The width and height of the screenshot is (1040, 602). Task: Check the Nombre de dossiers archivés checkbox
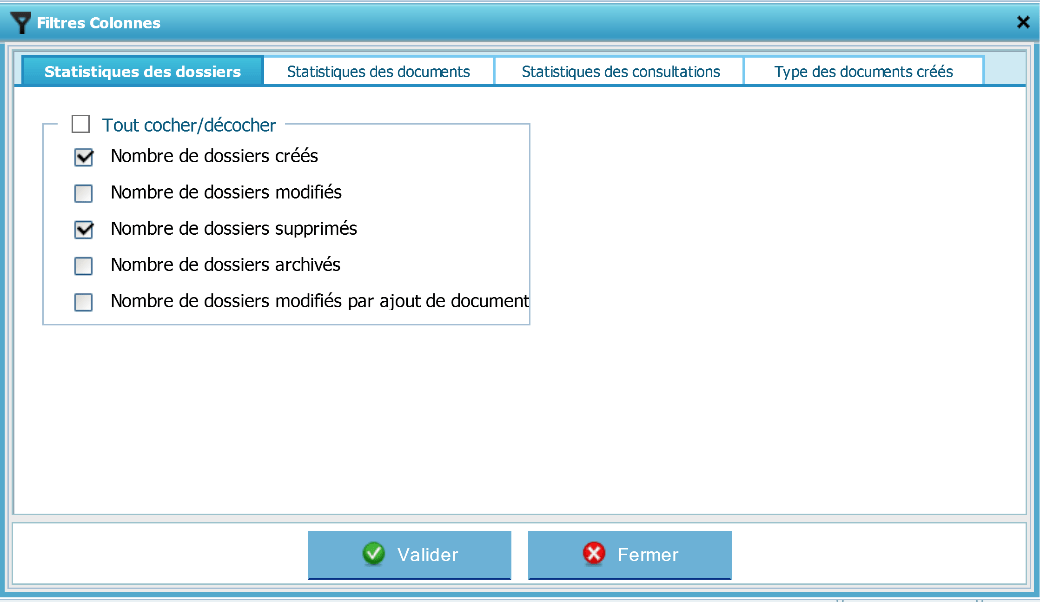point(84,266)
